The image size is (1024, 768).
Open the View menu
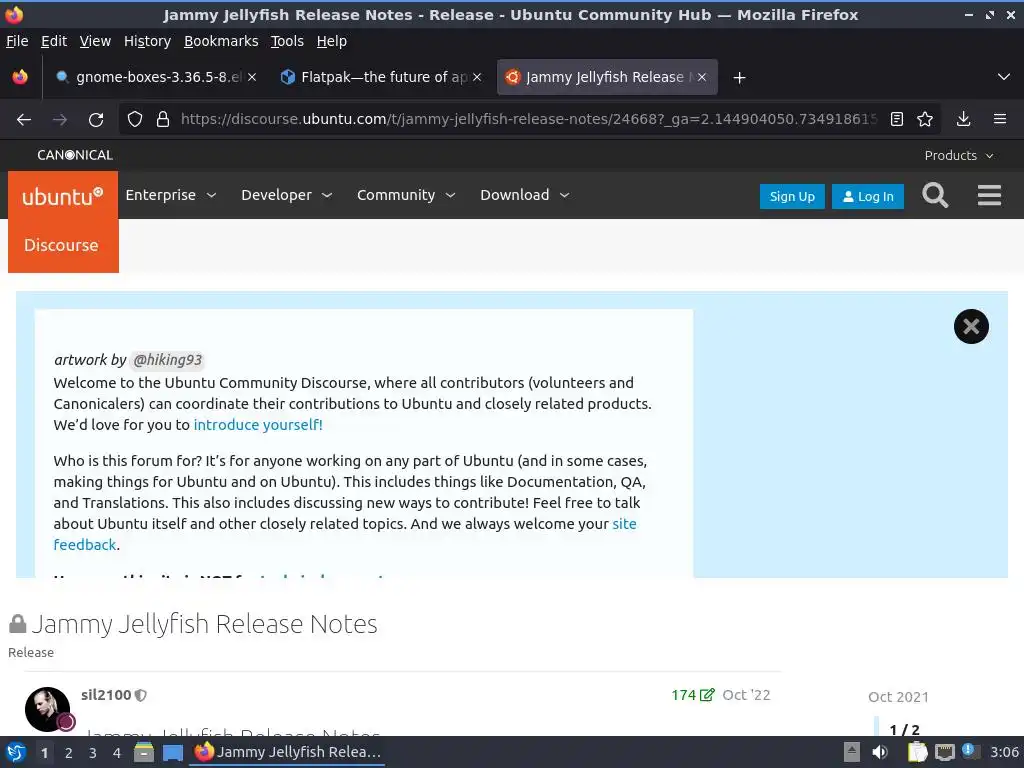(95, 41)
